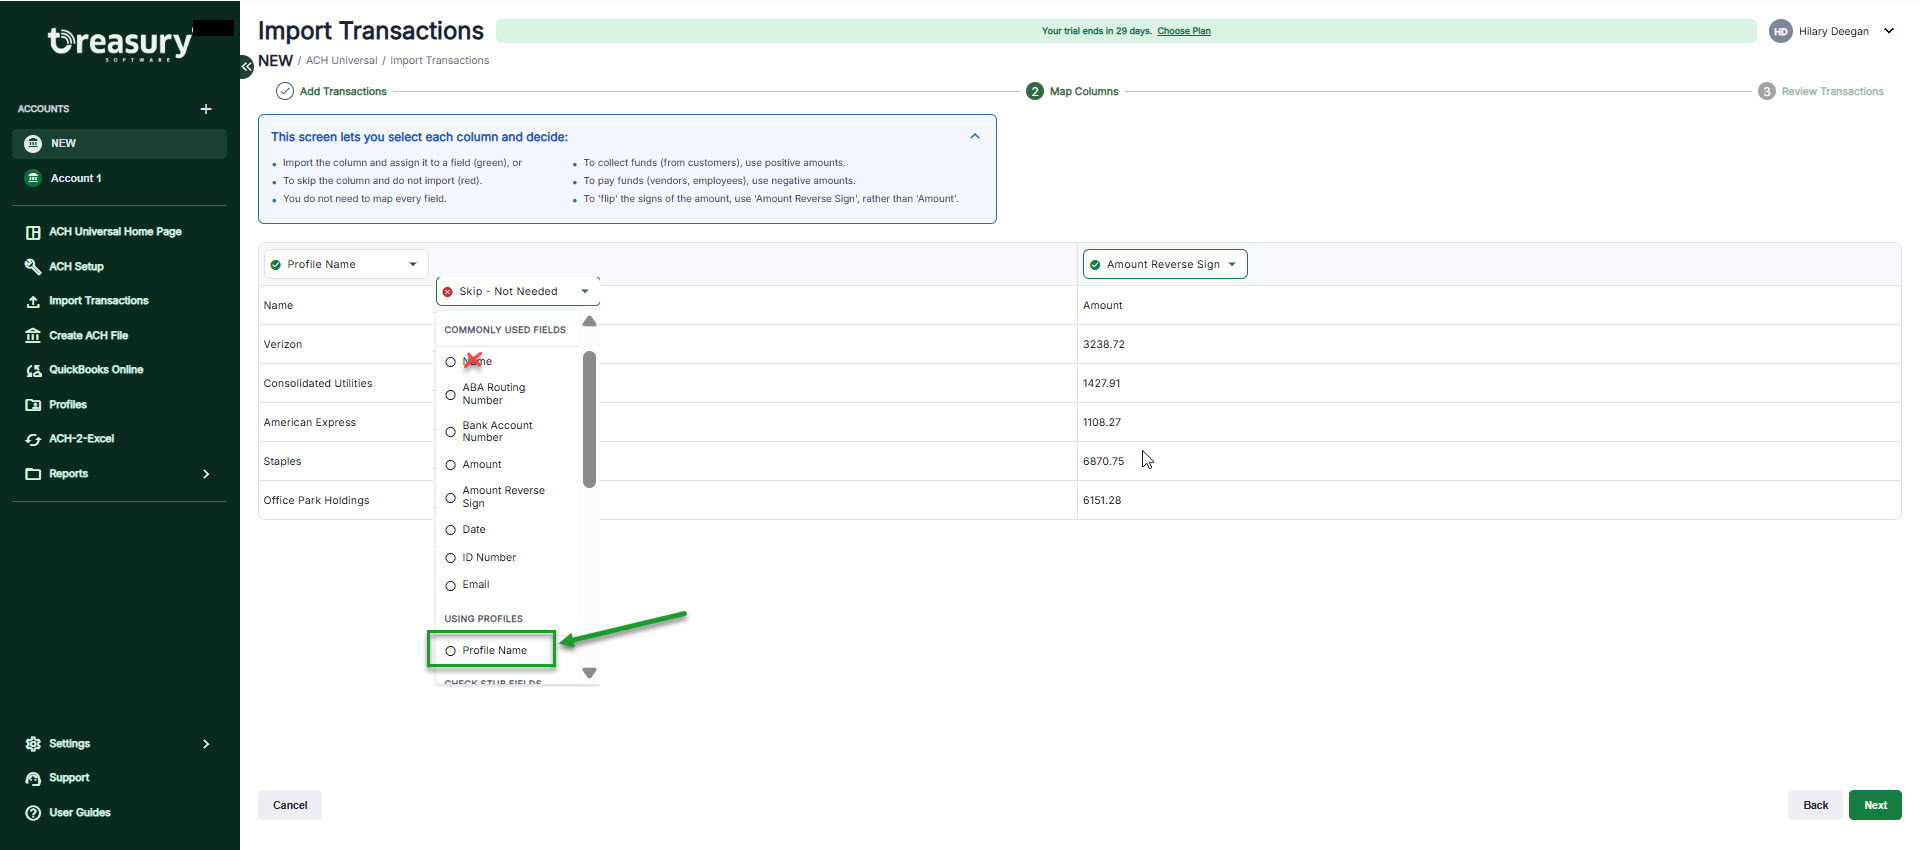Open ACH Universal Home Page menu item
Viewport: 1920px width, 850px height.
(115, 232)
